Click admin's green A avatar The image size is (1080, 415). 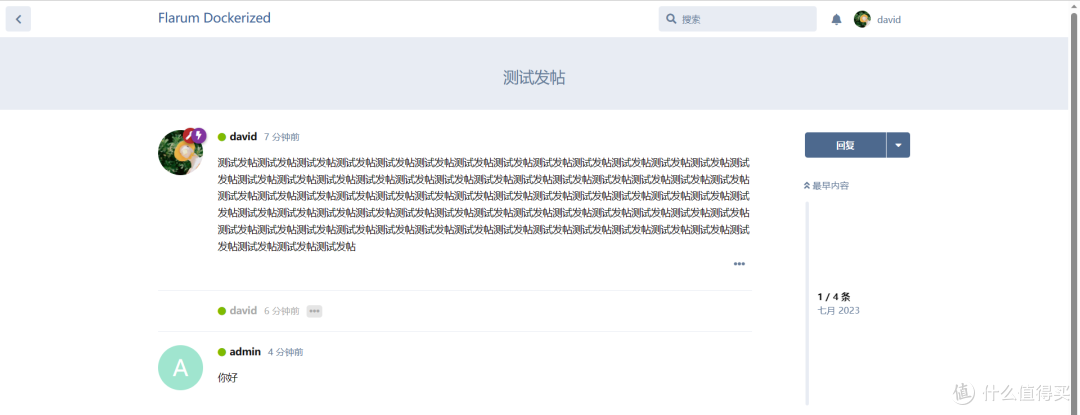pyautogui.click(x=180, y=368)
